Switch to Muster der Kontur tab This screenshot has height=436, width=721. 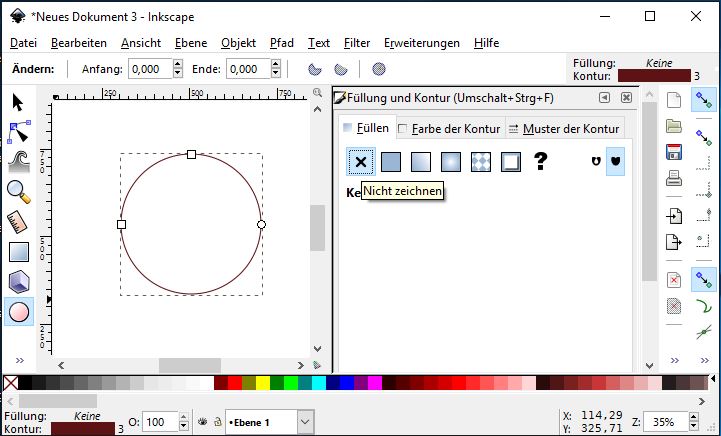[564, 129]
